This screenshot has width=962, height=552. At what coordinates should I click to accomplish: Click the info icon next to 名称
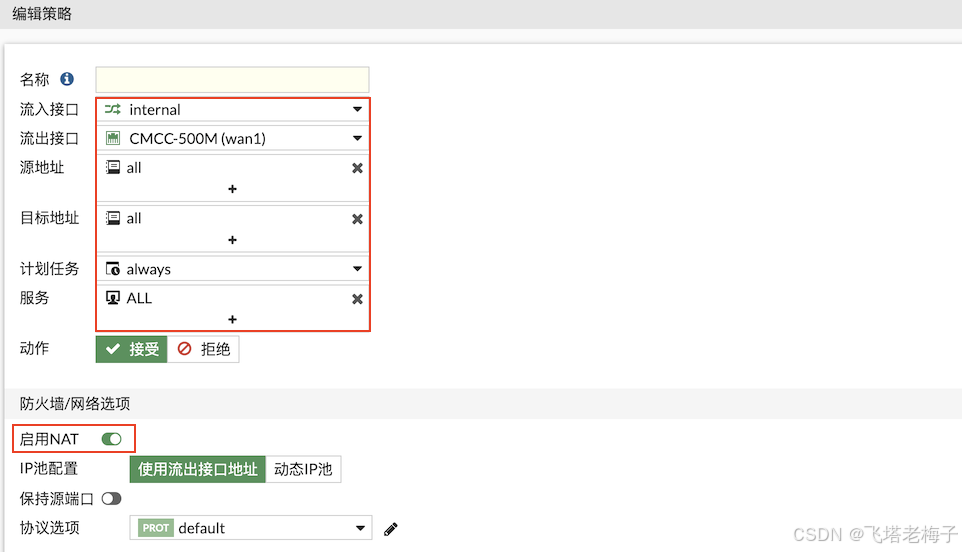pos(67,79)
